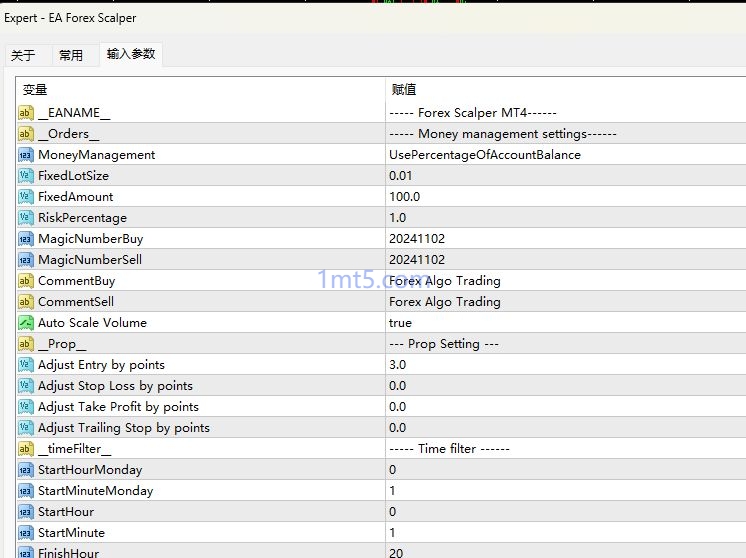Click the decimal icon beside Adjust Entry by points
Image resolution: width=746 pixels, height=558 pixels.
tap(26, 365)
